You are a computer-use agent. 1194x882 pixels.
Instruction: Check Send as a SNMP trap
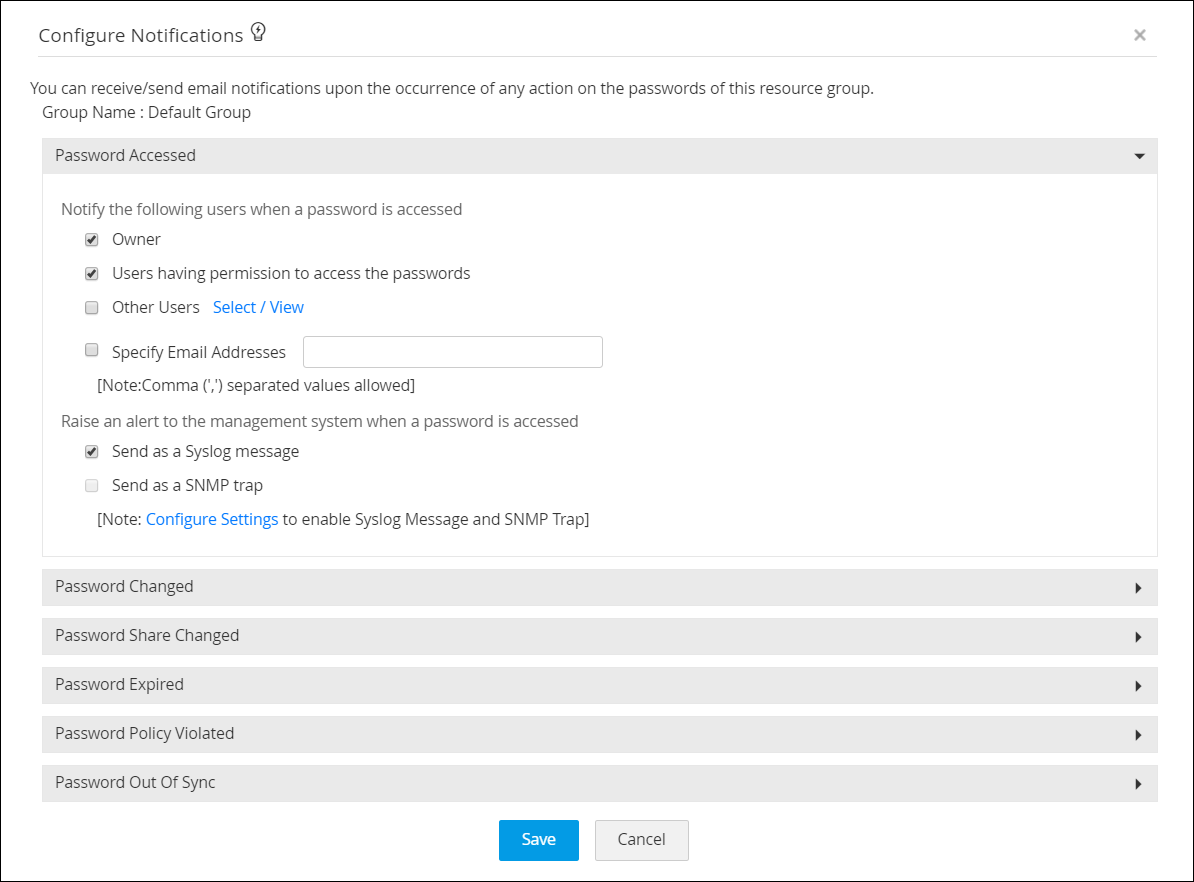[x=91, y=485]
